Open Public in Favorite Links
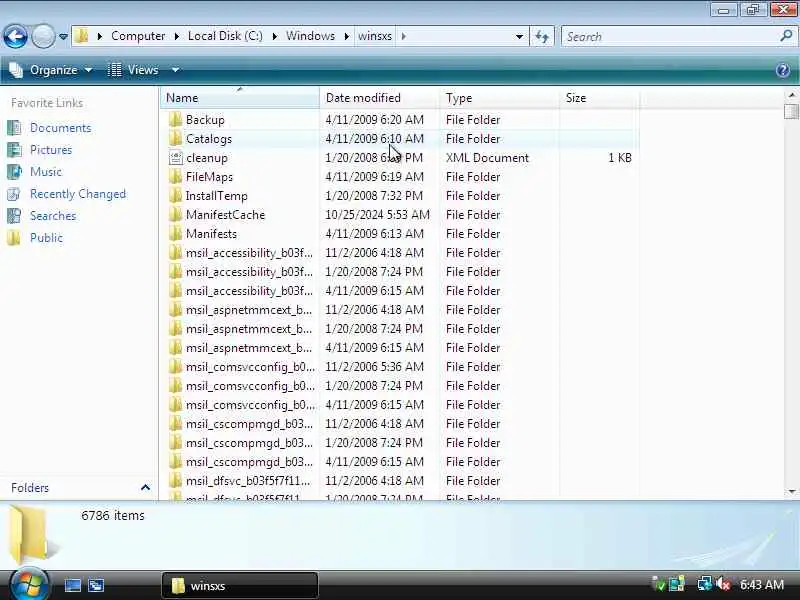800x600 pixels. (46, 238)
